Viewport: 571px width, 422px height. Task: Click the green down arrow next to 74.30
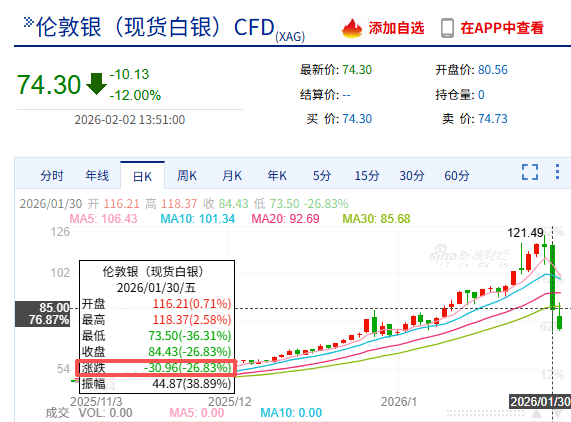point(97,84)
